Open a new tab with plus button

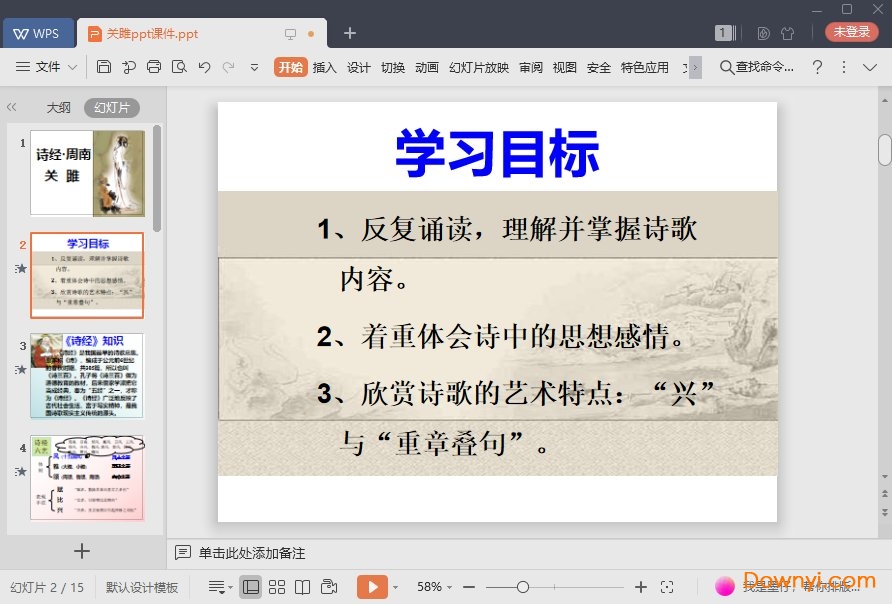pyautogui.click(x=350, y=33)
